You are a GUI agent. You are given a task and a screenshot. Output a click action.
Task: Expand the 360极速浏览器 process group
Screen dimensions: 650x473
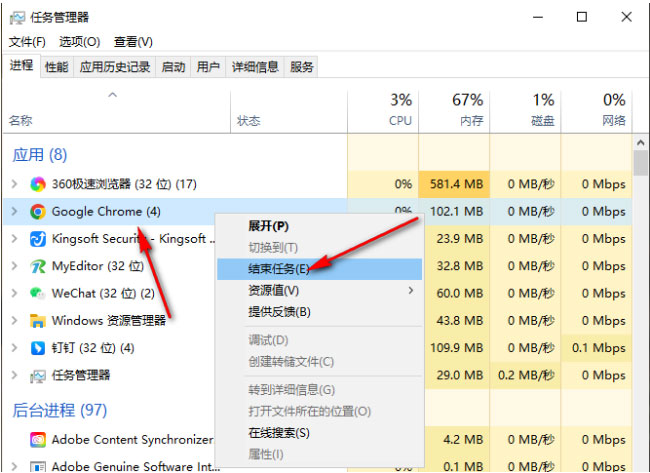pos(15,184)
